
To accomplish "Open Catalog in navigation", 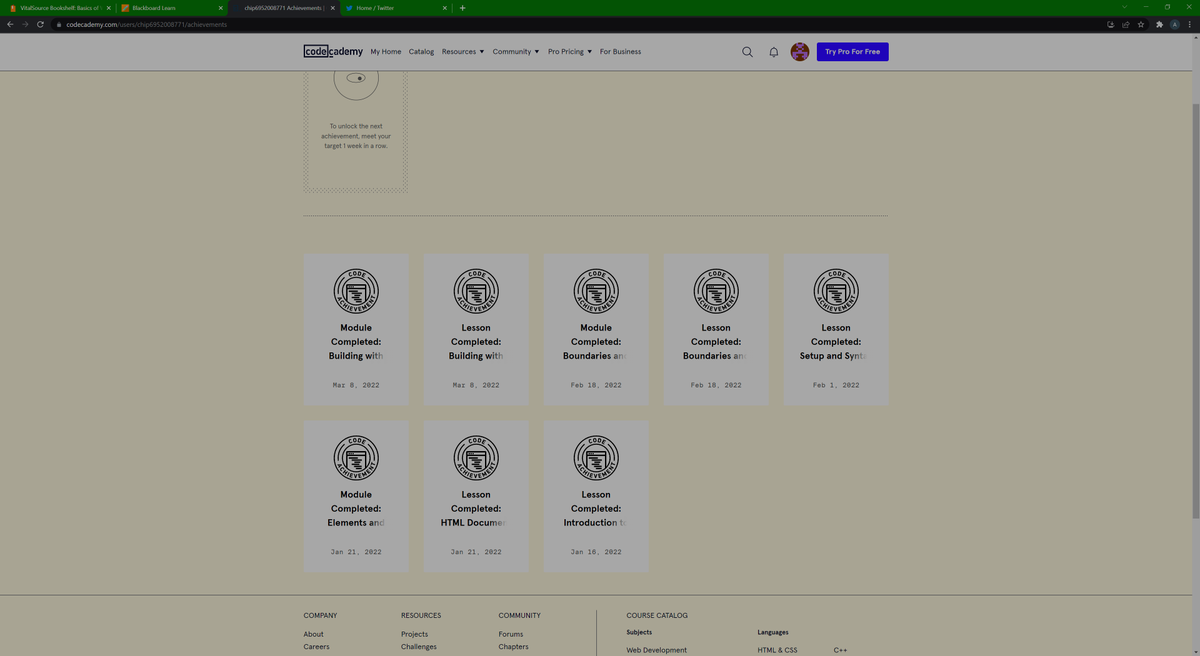I will click(421, 52).
